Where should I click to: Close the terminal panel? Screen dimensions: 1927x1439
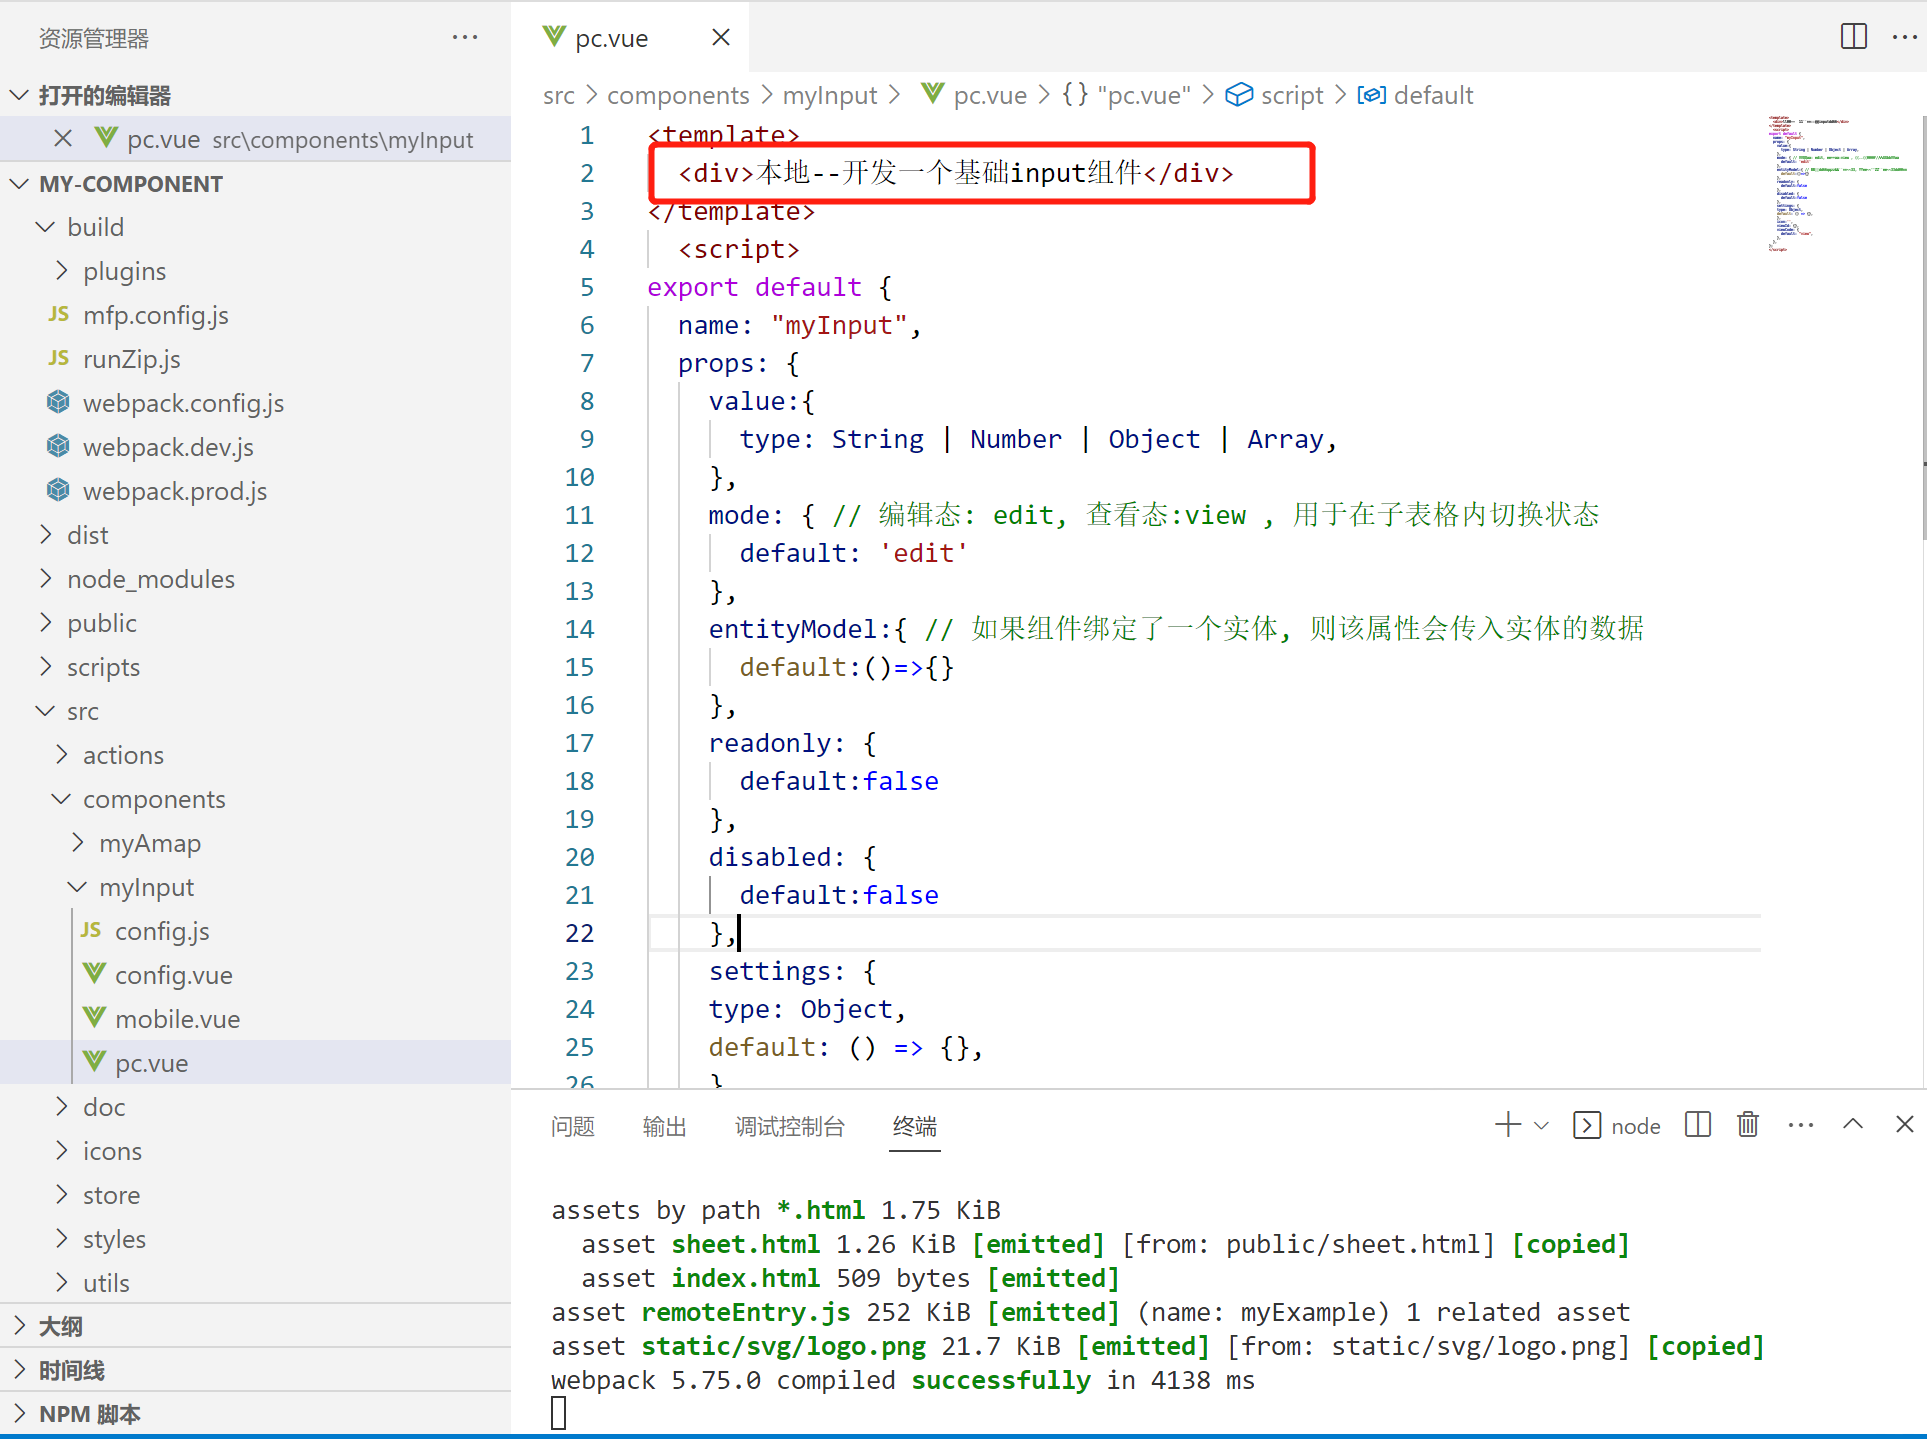1904,1125
